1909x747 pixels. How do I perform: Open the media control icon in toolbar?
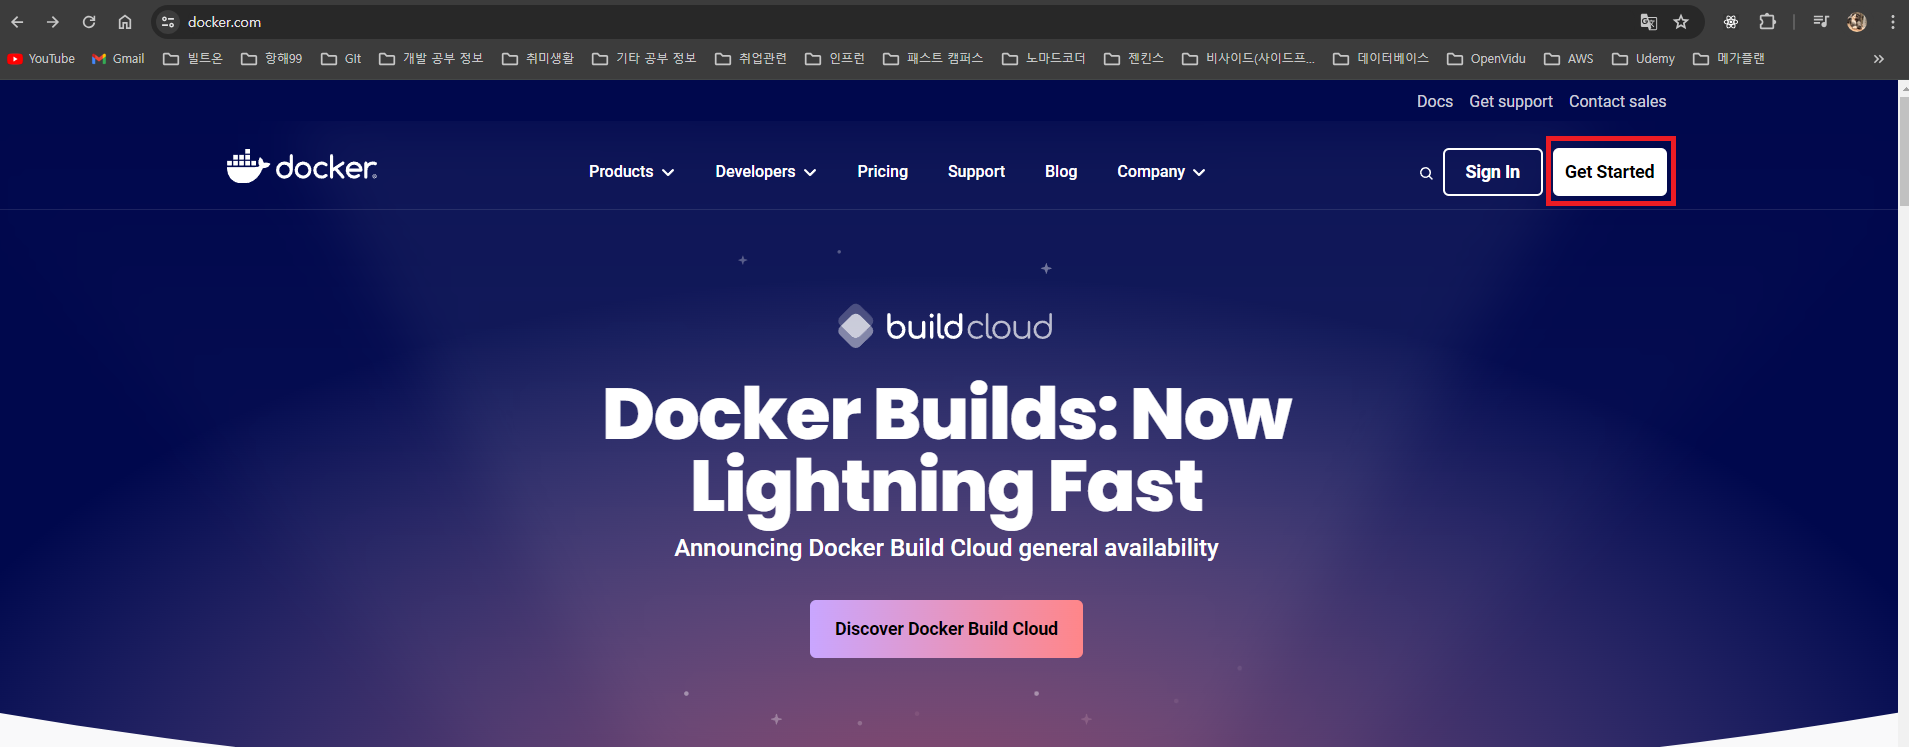(x=1821, y=22)
